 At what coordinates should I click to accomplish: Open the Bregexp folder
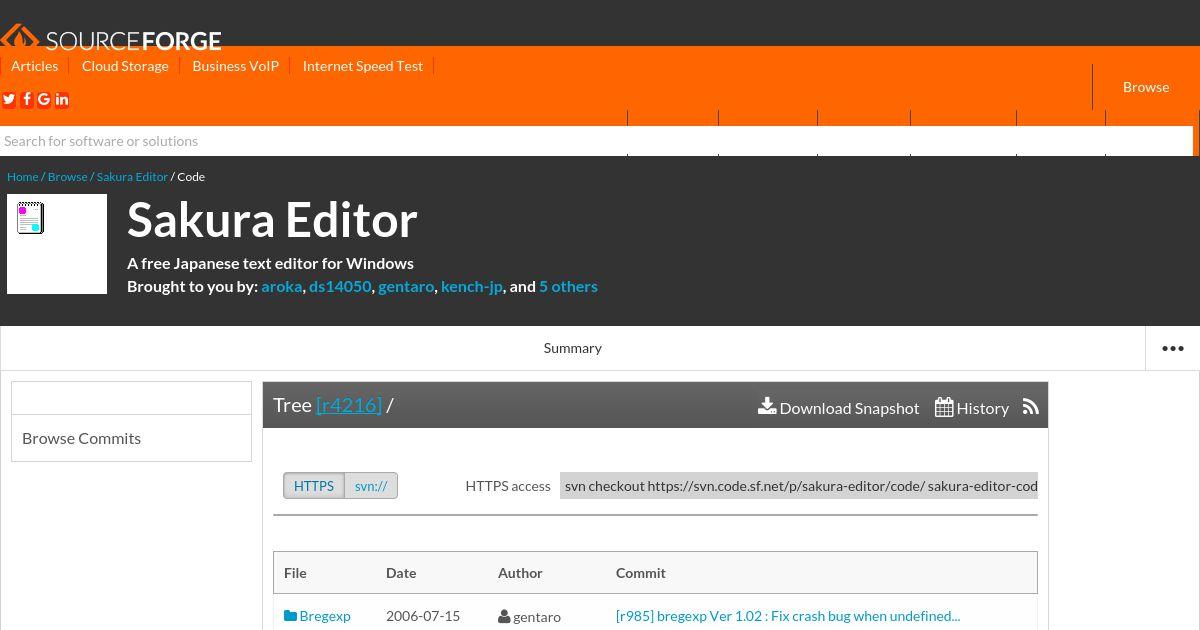[x=317, y=616]
